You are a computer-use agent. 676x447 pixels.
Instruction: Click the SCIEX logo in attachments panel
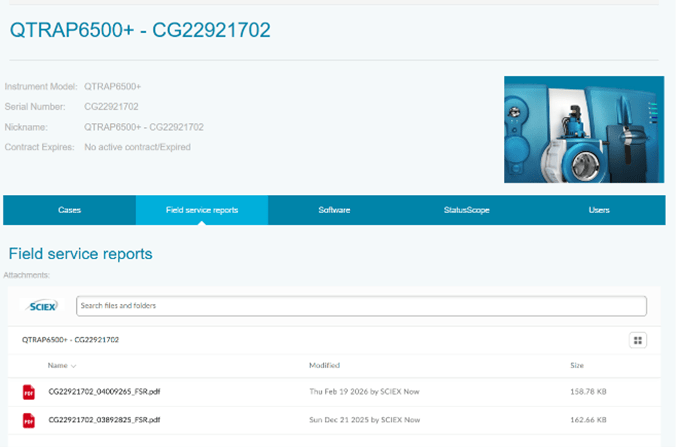pos(42,306)
